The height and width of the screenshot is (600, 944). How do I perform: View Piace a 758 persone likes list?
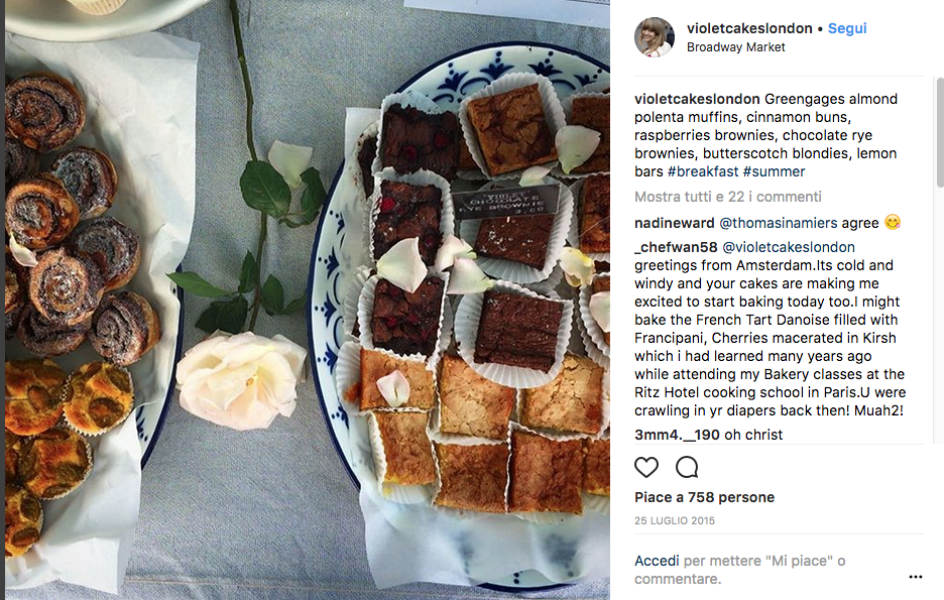[x=704, y=497]
